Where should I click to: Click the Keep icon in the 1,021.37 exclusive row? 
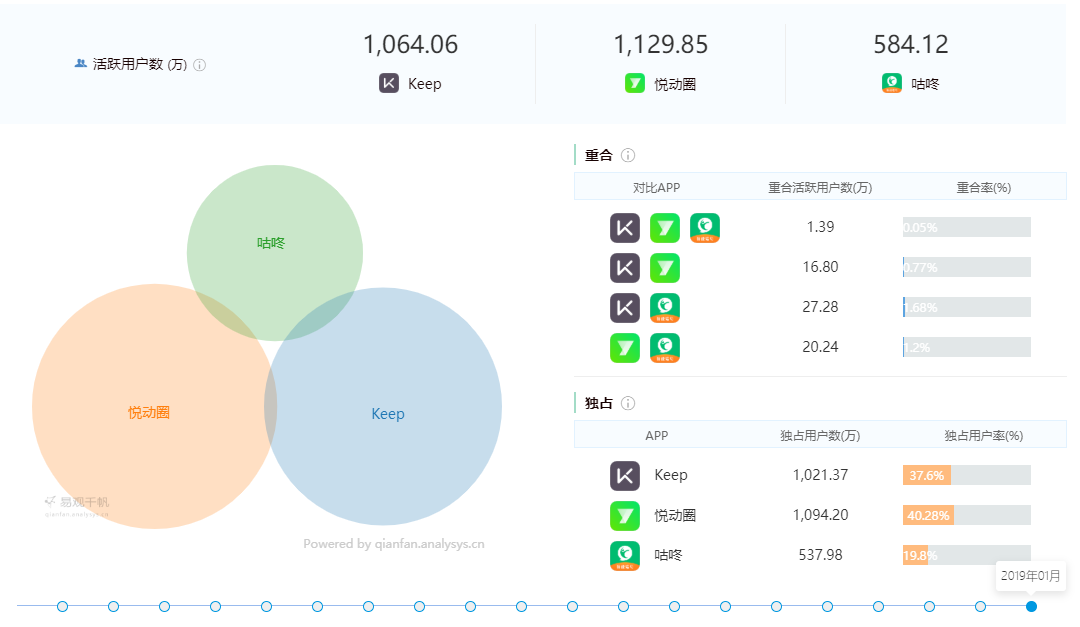[625, 476]
